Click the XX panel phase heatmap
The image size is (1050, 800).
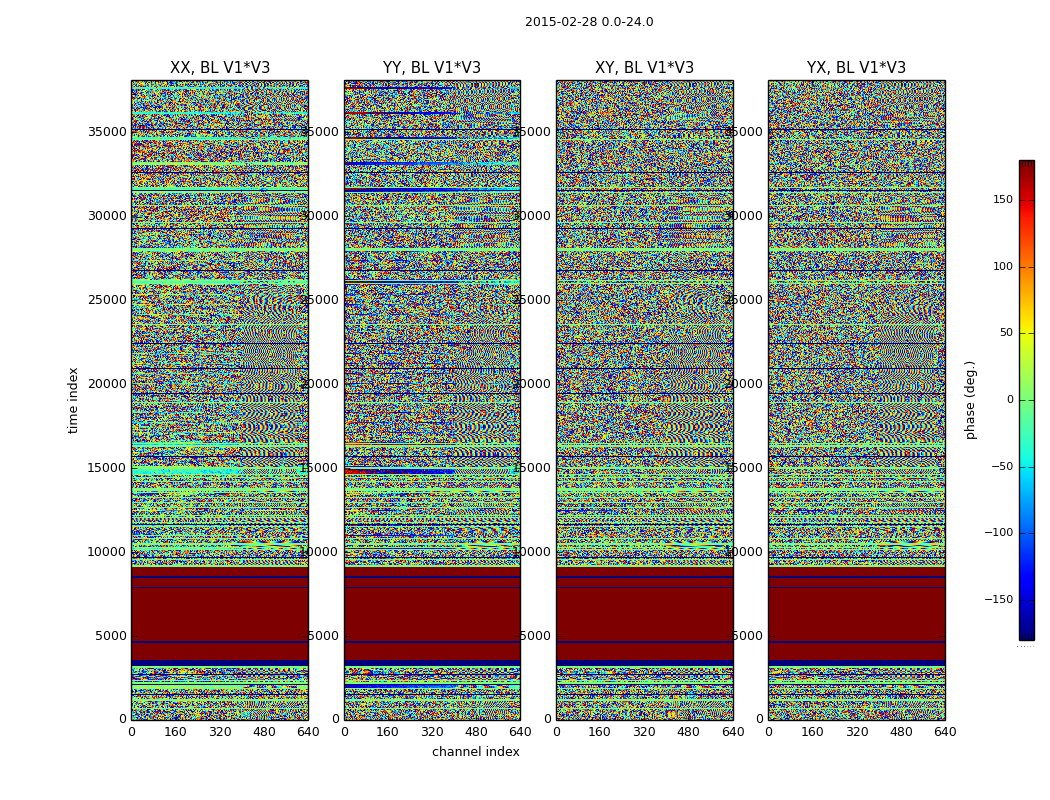pos(220,400)
